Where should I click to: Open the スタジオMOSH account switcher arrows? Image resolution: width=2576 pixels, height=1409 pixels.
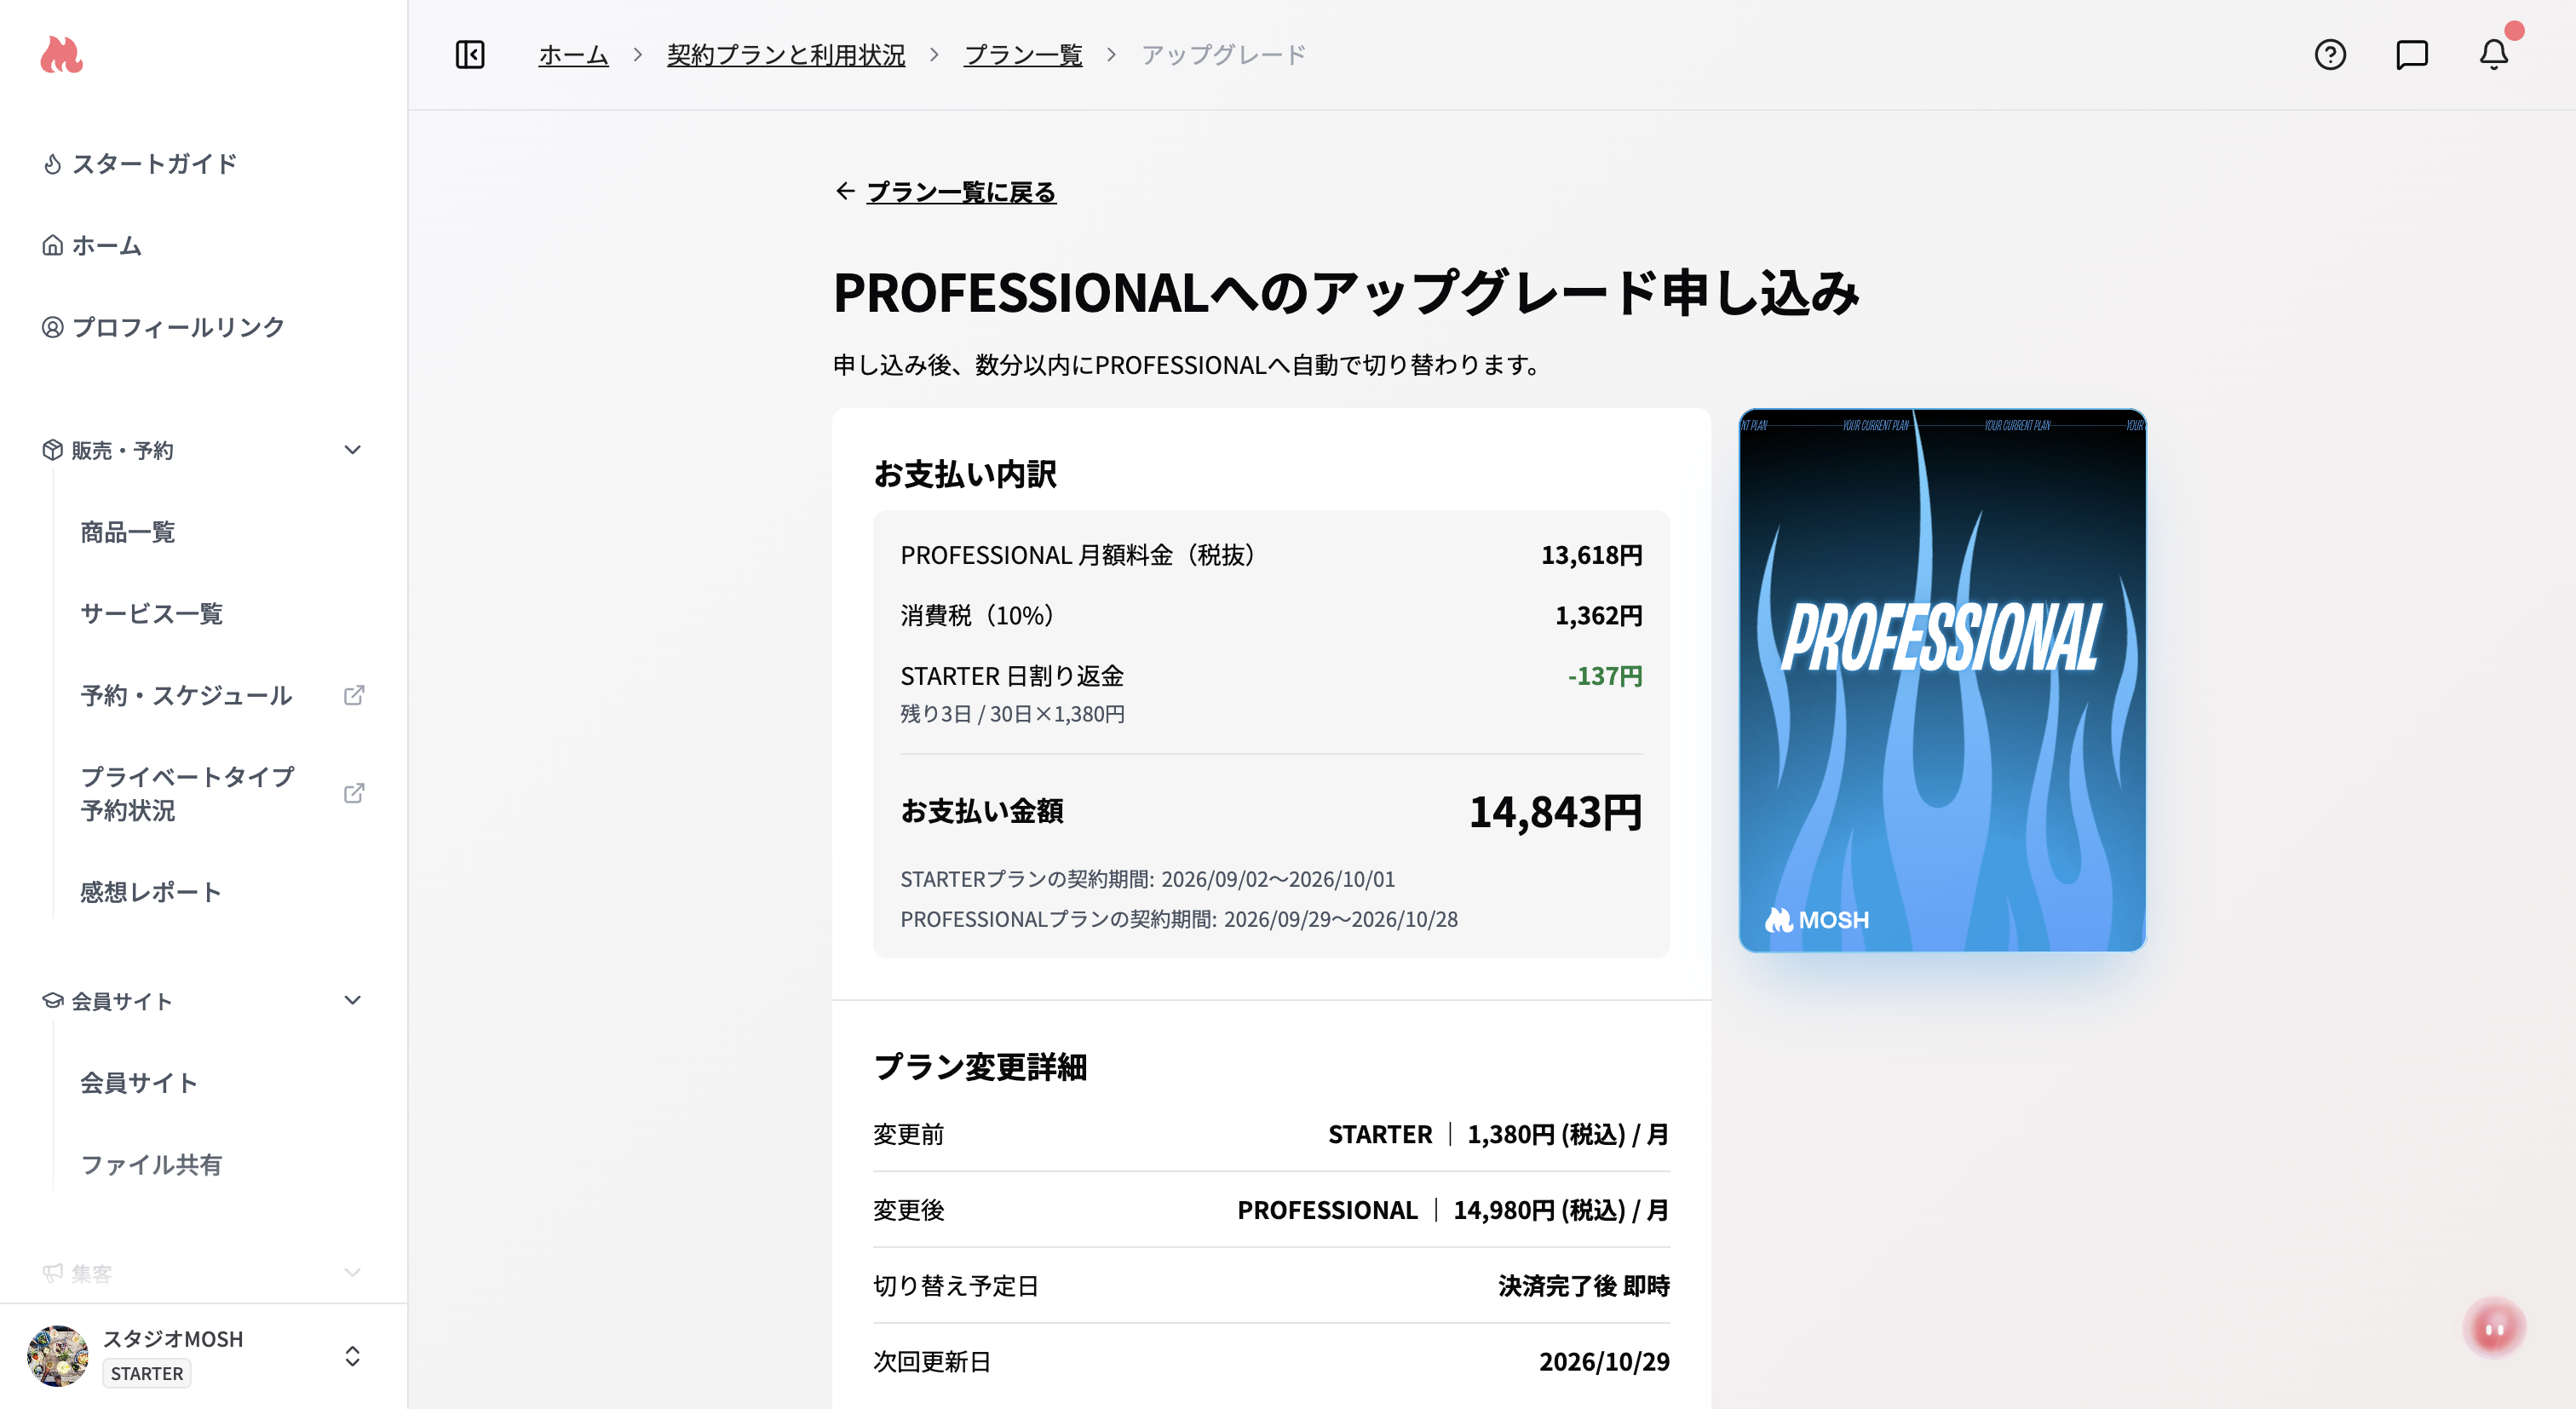click(352, 1356)
